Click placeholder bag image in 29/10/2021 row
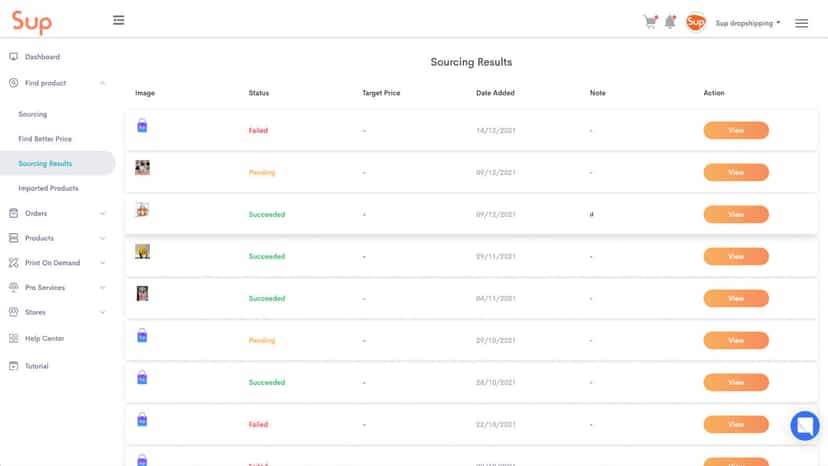Viewport: 828px width, 466px height. pyautogui.click(x=142, y=335)
